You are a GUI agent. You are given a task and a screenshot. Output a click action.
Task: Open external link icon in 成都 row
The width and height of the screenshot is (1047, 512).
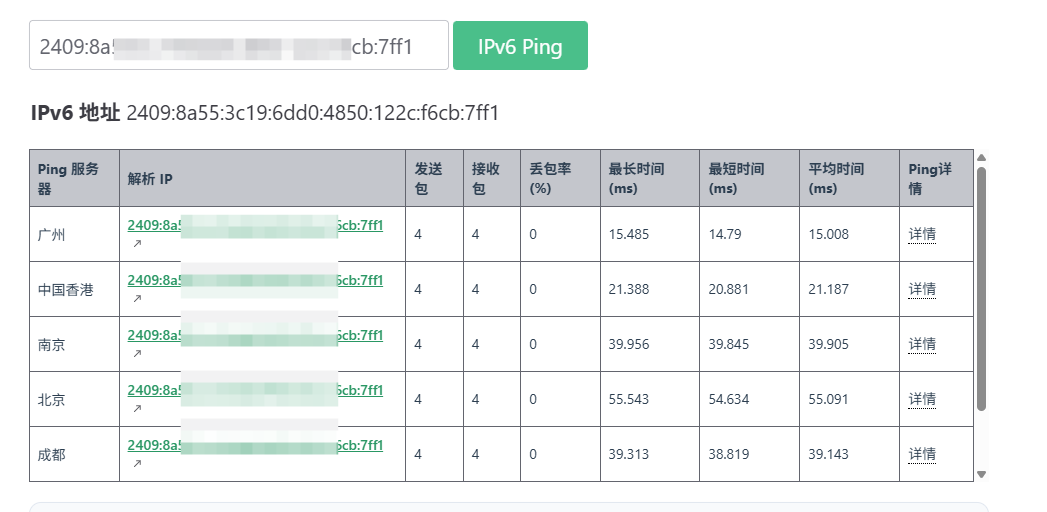pos(137,463)
